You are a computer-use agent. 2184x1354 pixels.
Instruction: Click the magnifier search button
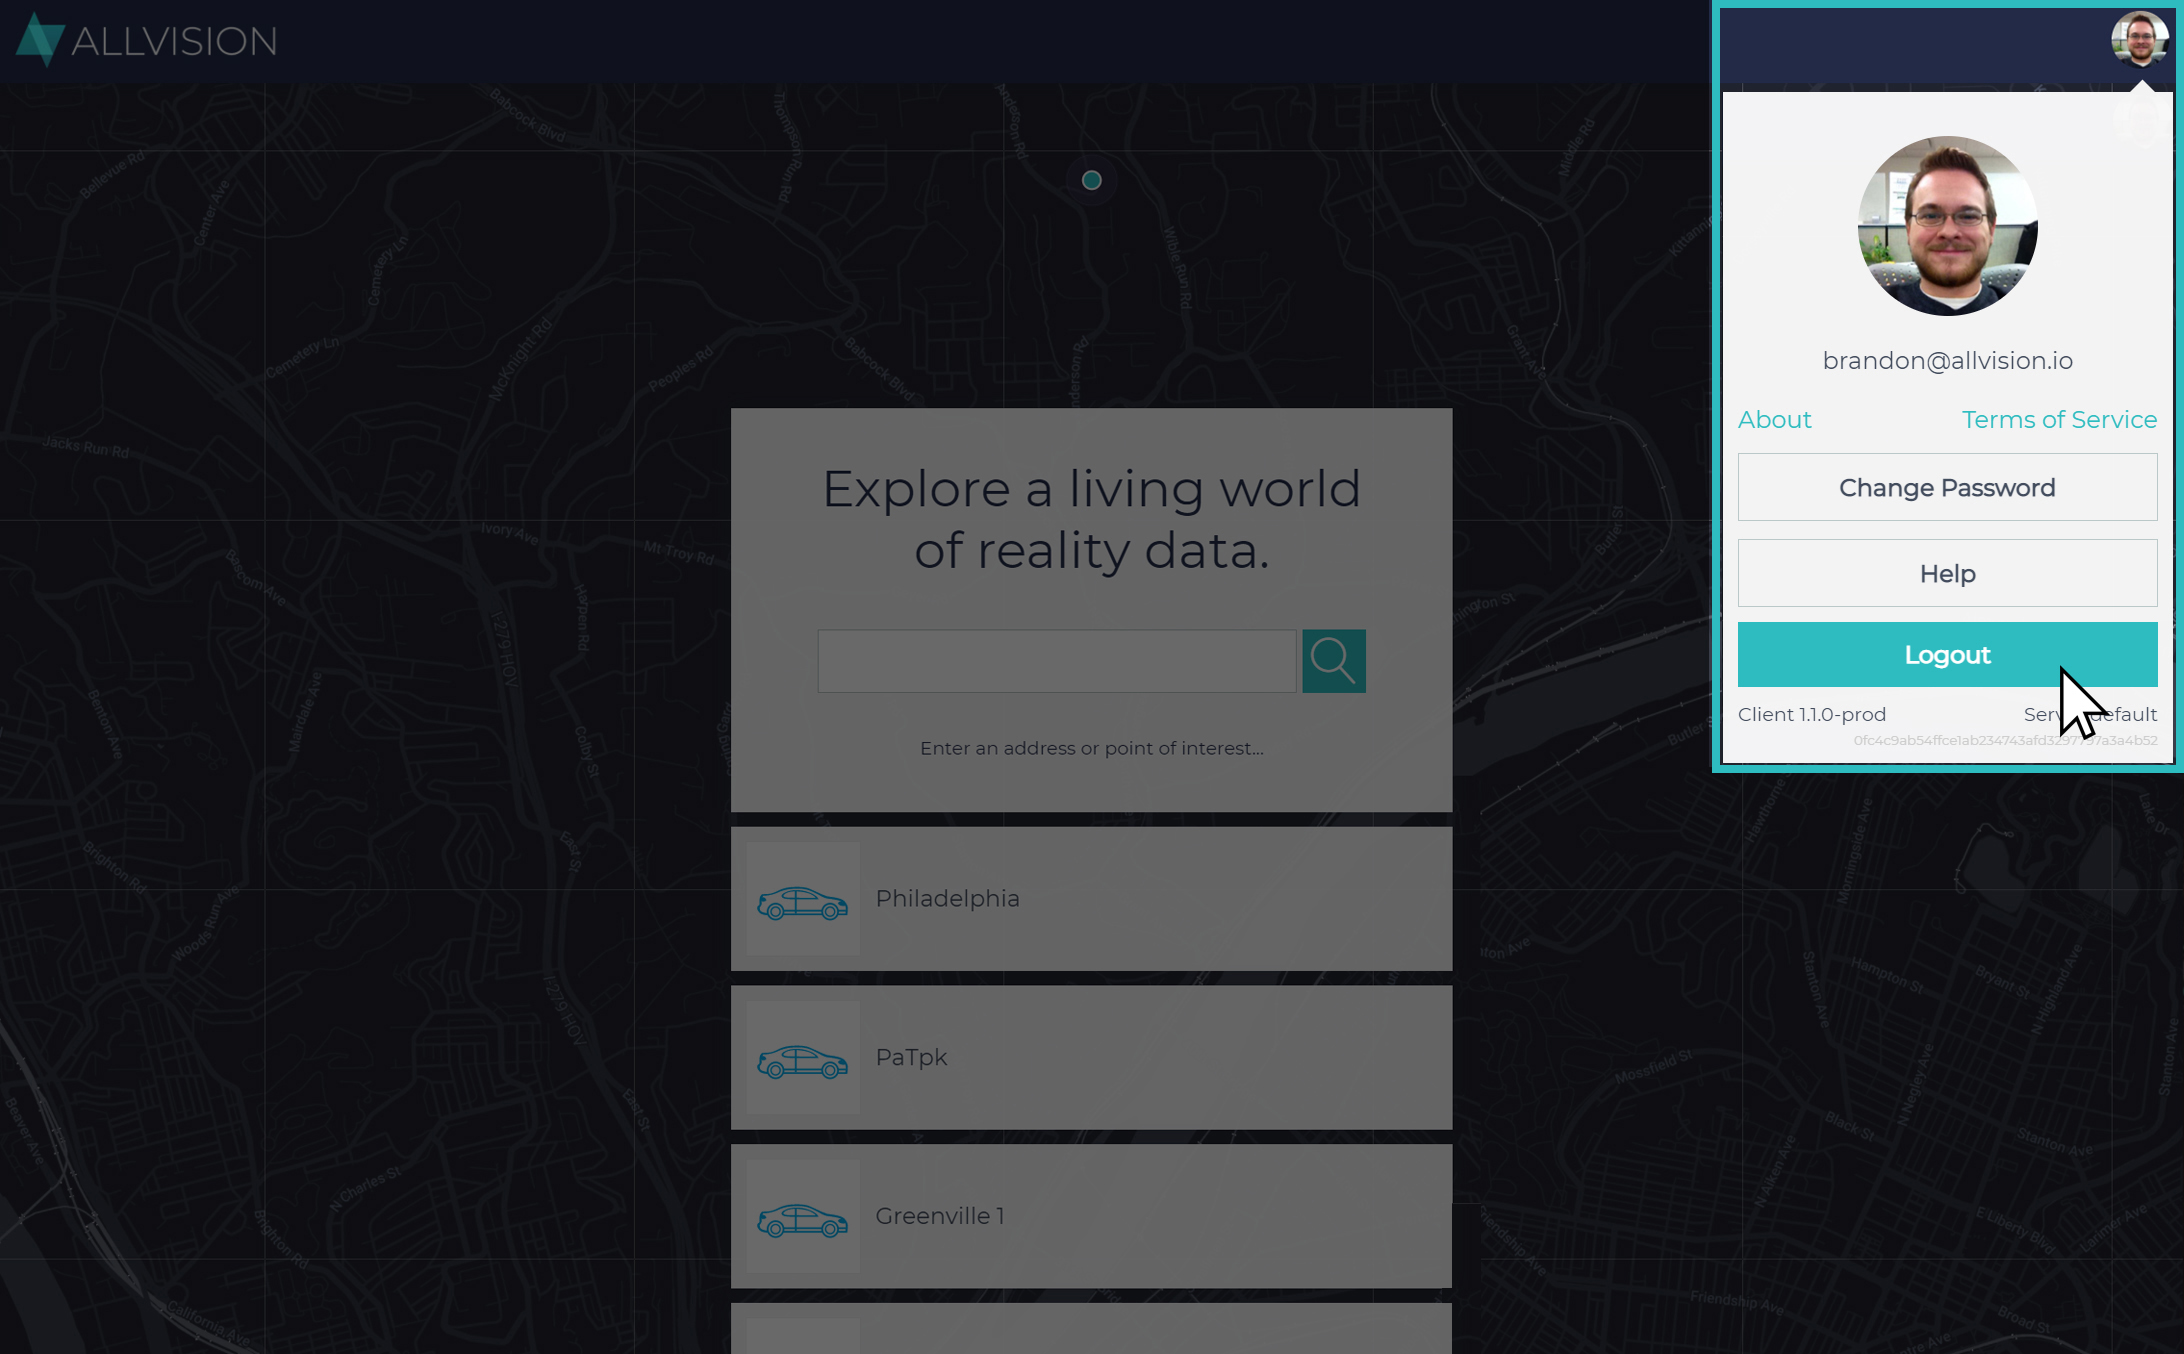(1333, 661)
